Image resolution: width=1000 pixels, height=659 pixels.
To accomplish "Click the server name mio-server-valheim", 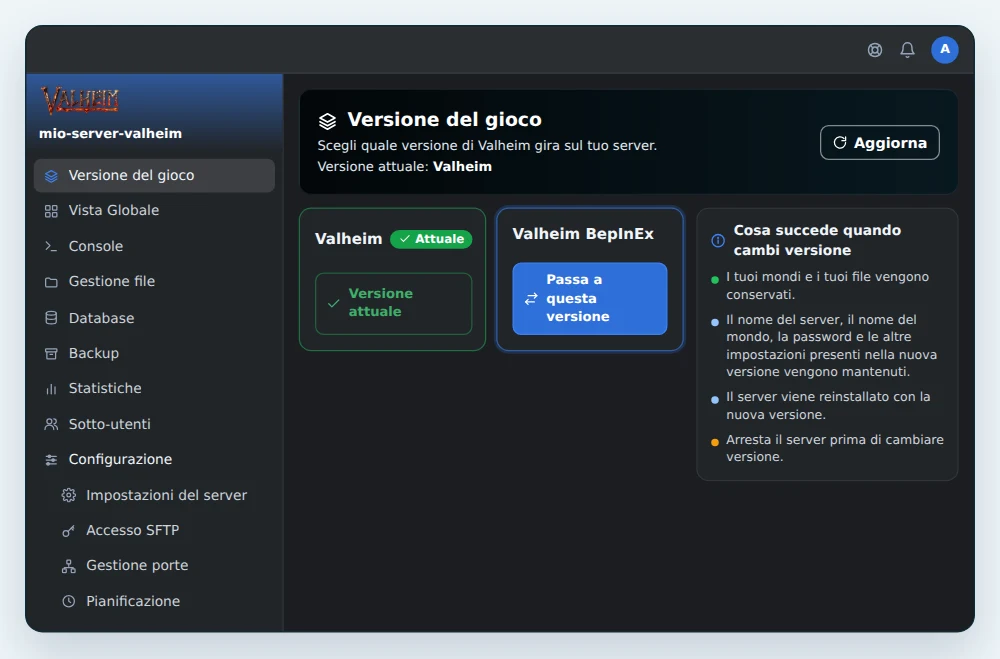I will (x=110, y=133).
